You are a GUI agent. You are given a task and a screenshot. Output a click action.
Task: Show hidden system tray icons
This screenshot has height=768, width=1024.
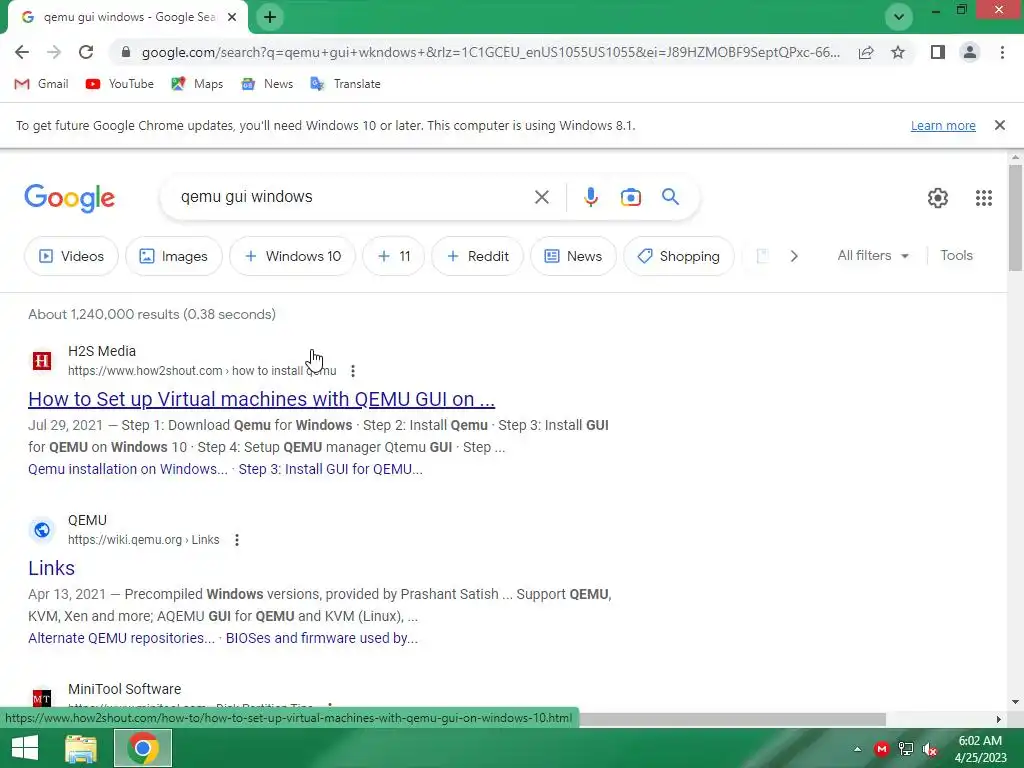[857, 749]
